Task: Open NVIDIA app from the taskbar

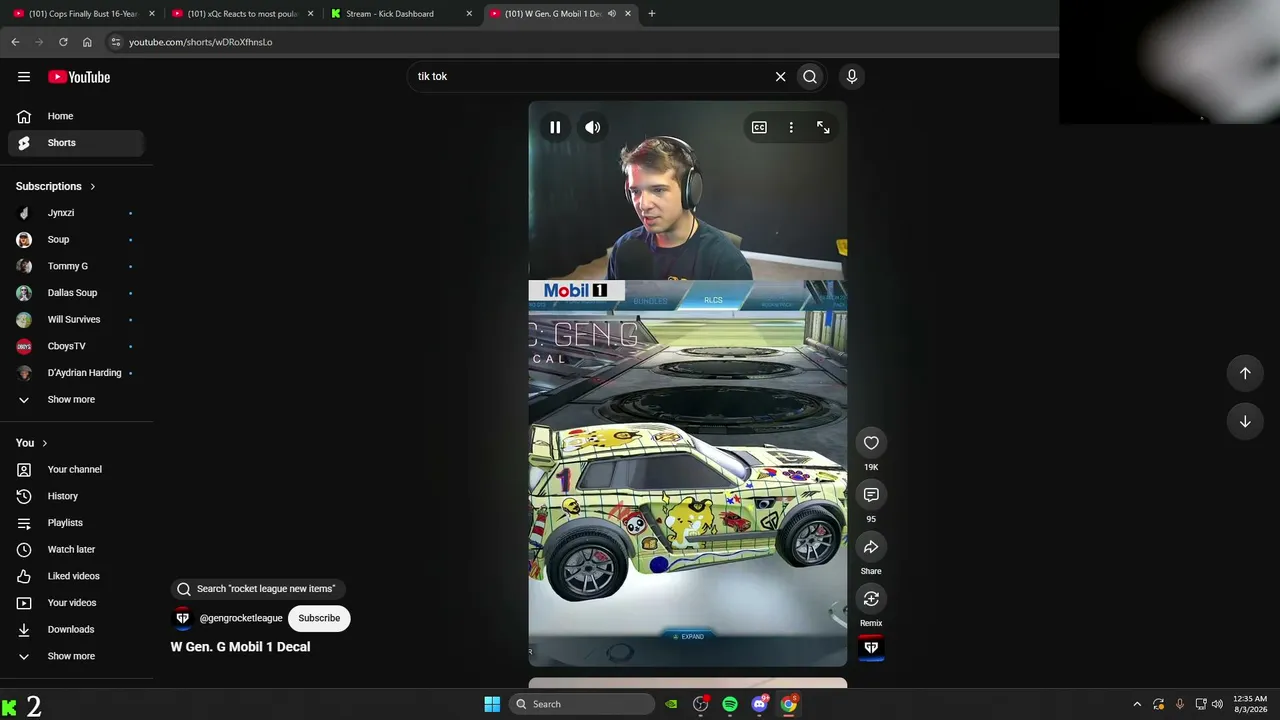Action: pos(672,704)
